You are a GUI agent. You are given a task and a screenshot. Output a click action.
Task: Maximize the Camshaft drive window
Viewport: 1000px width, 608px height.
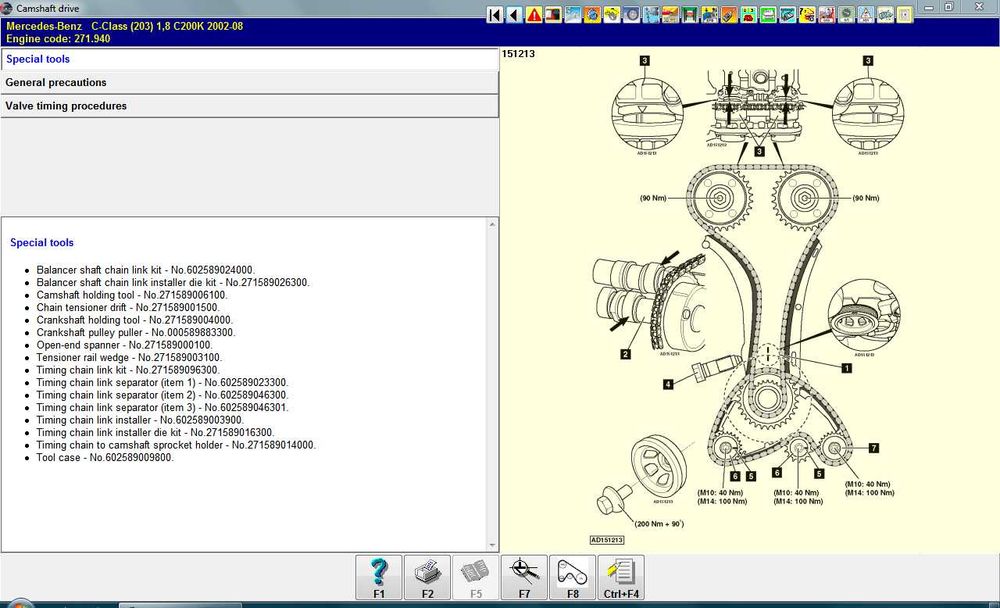point(949,7)
